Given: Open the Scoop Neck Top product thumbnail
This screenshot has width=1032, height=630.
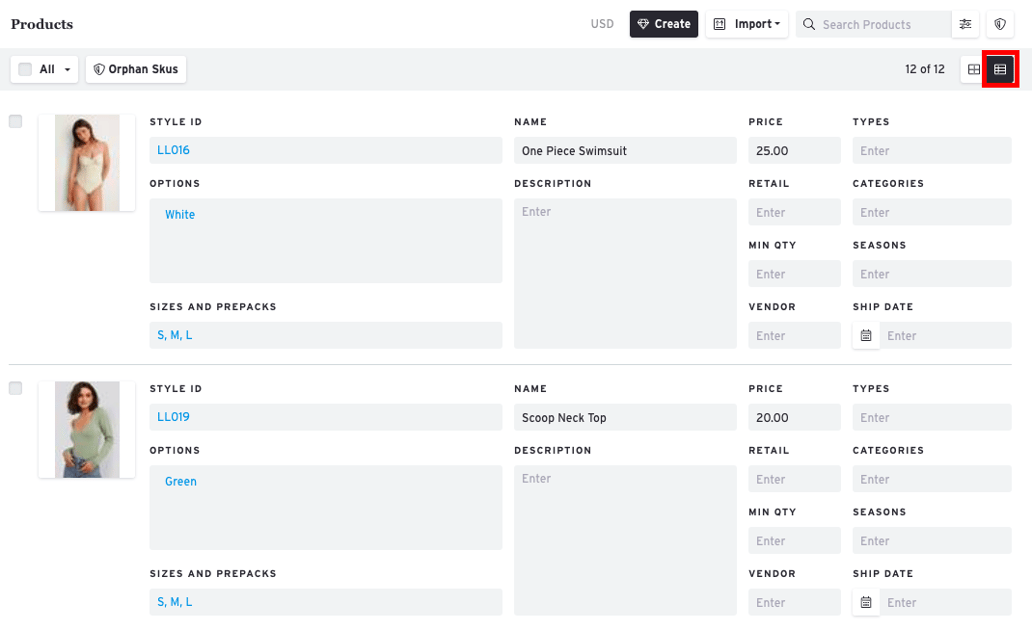Looking at the screenshot, I should tap(87, 429).
